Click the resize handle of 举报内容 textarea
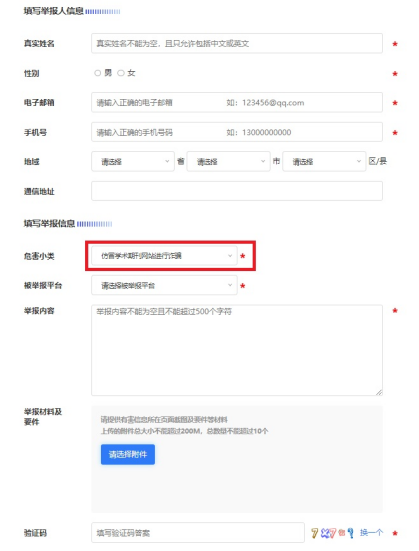 (x=379, y=392)
